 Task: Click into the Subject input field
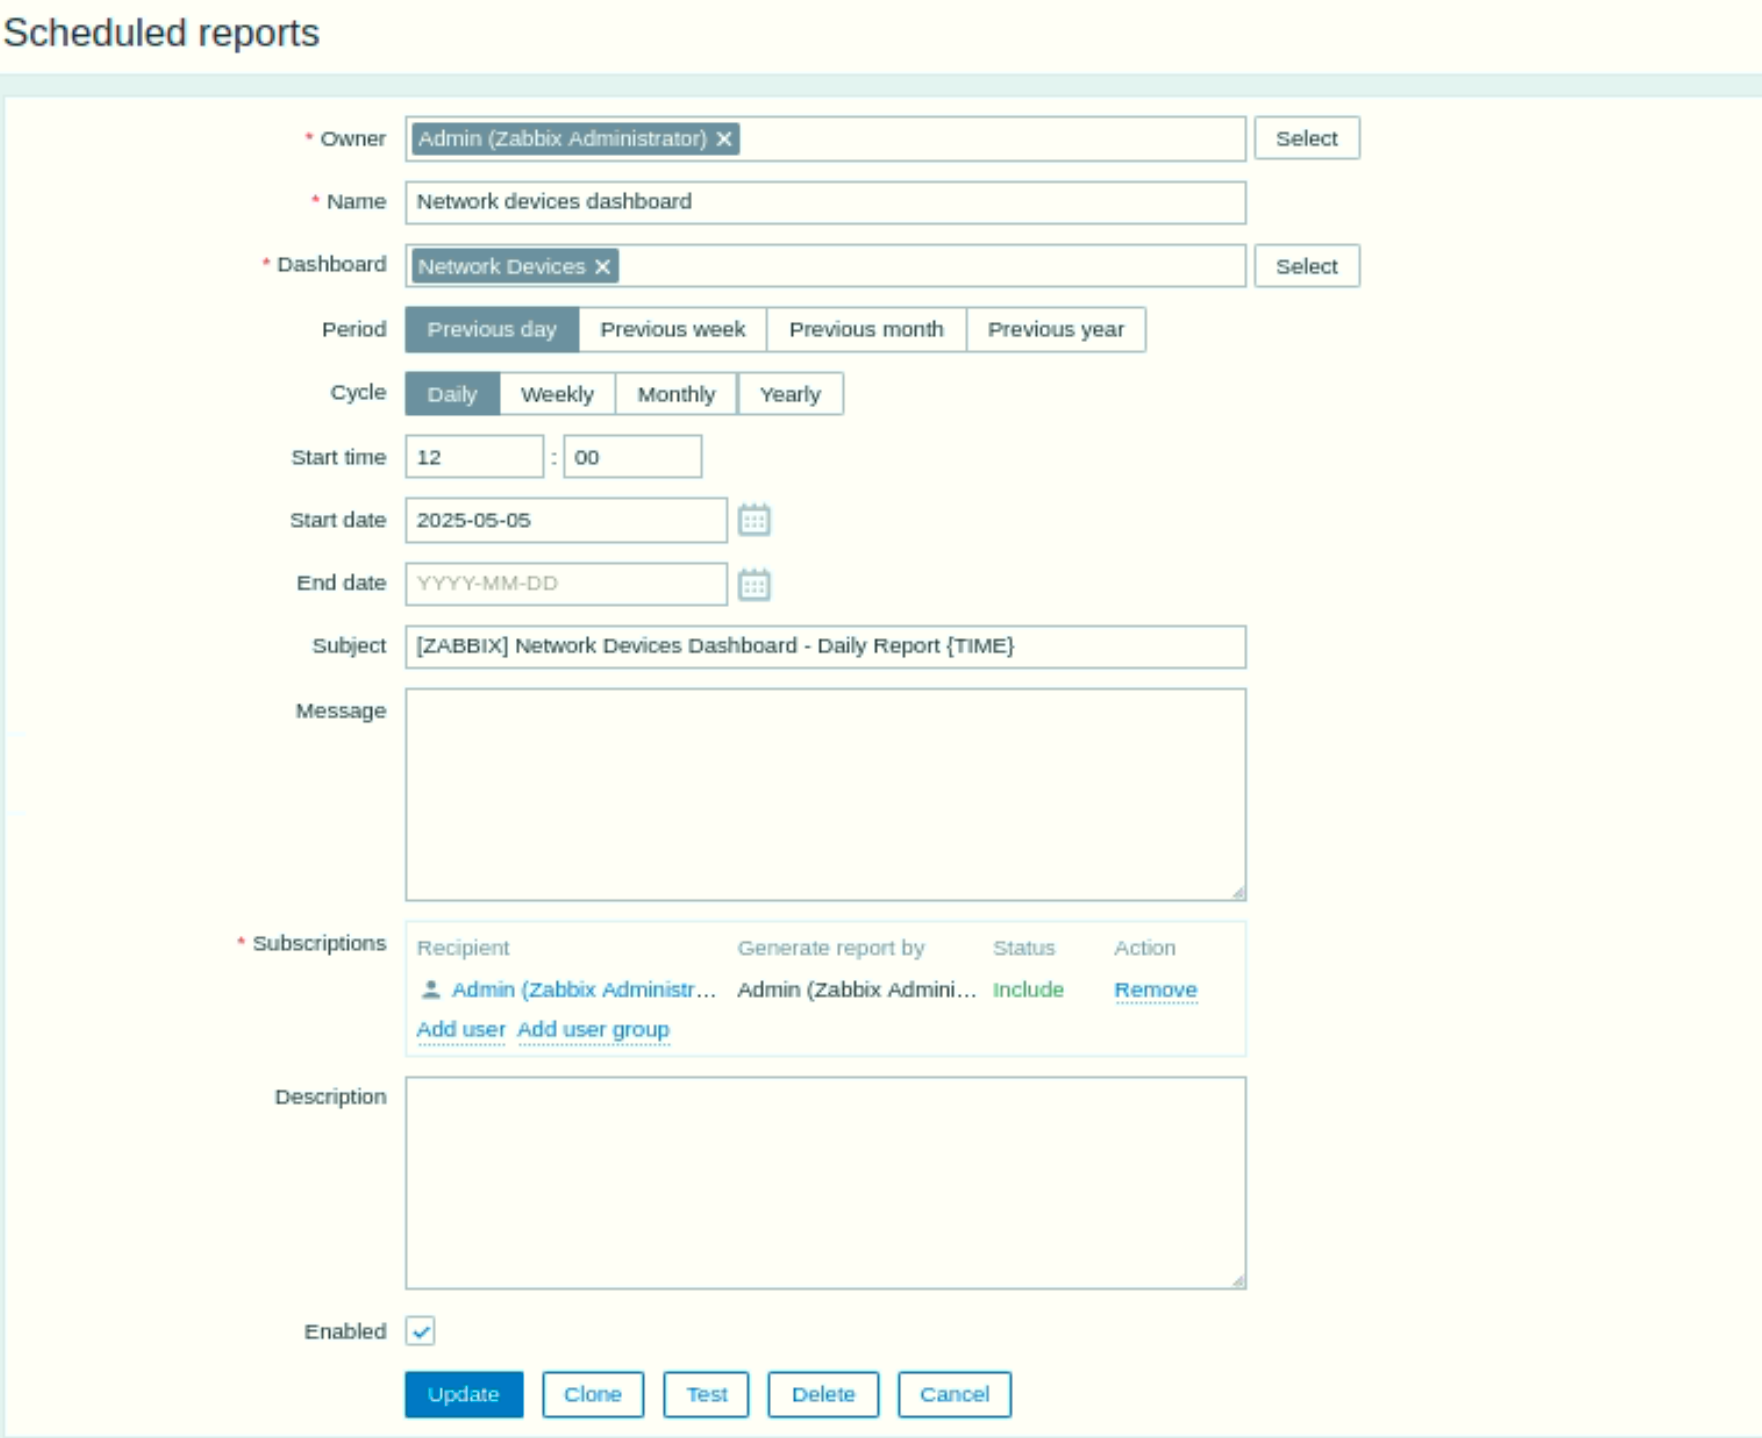[x=825, y=647]
